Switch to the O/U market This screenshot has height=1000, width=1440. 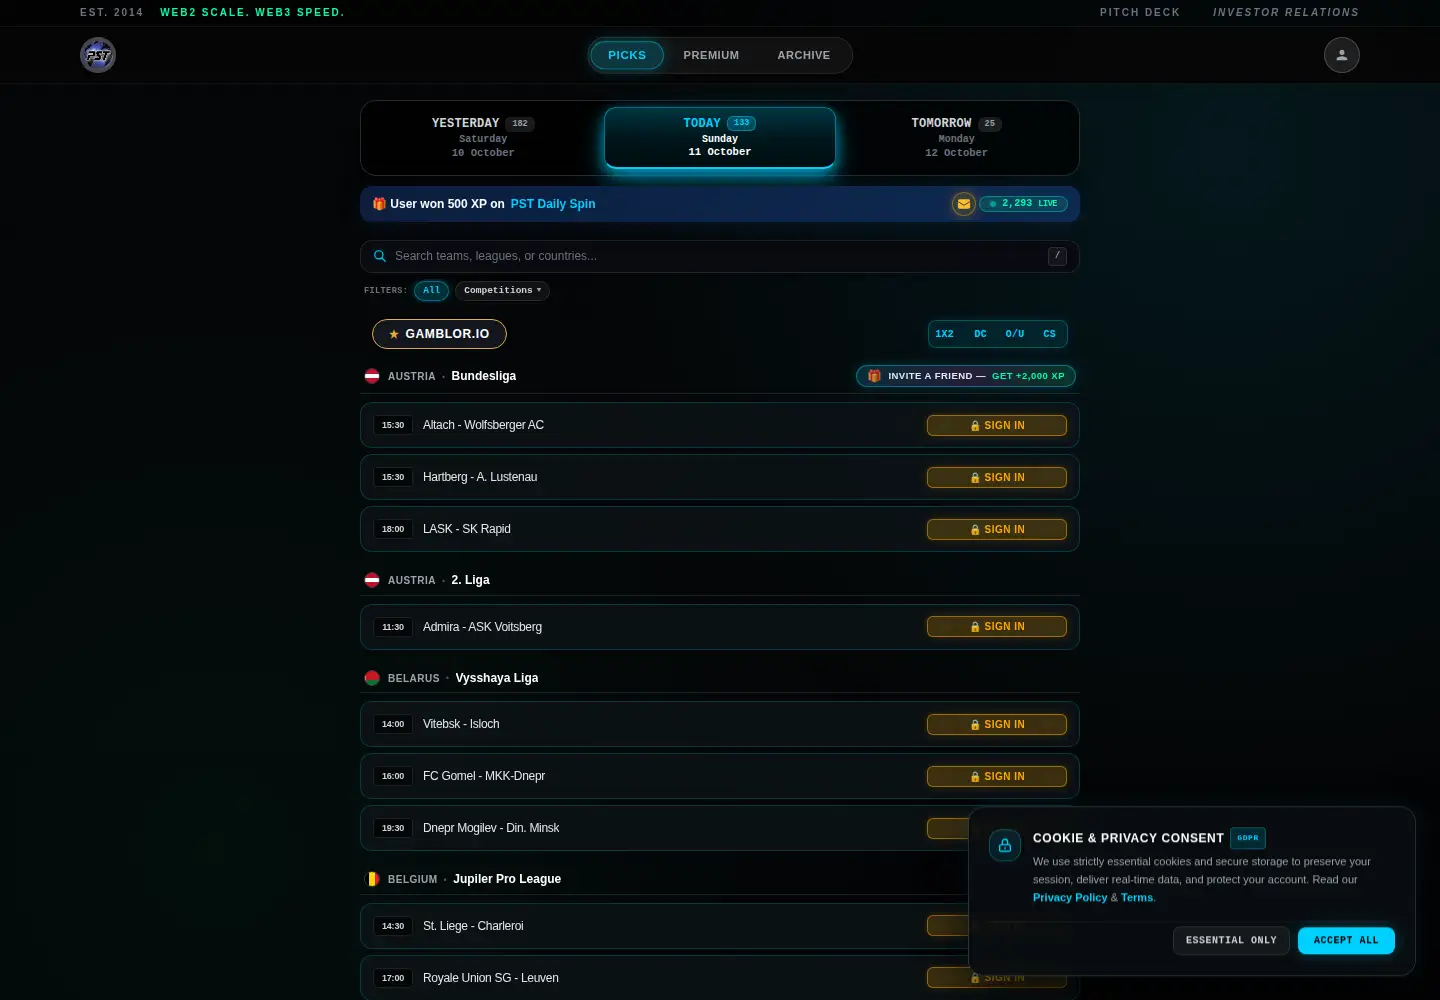pyautogui.click(x=1015, y=334)
